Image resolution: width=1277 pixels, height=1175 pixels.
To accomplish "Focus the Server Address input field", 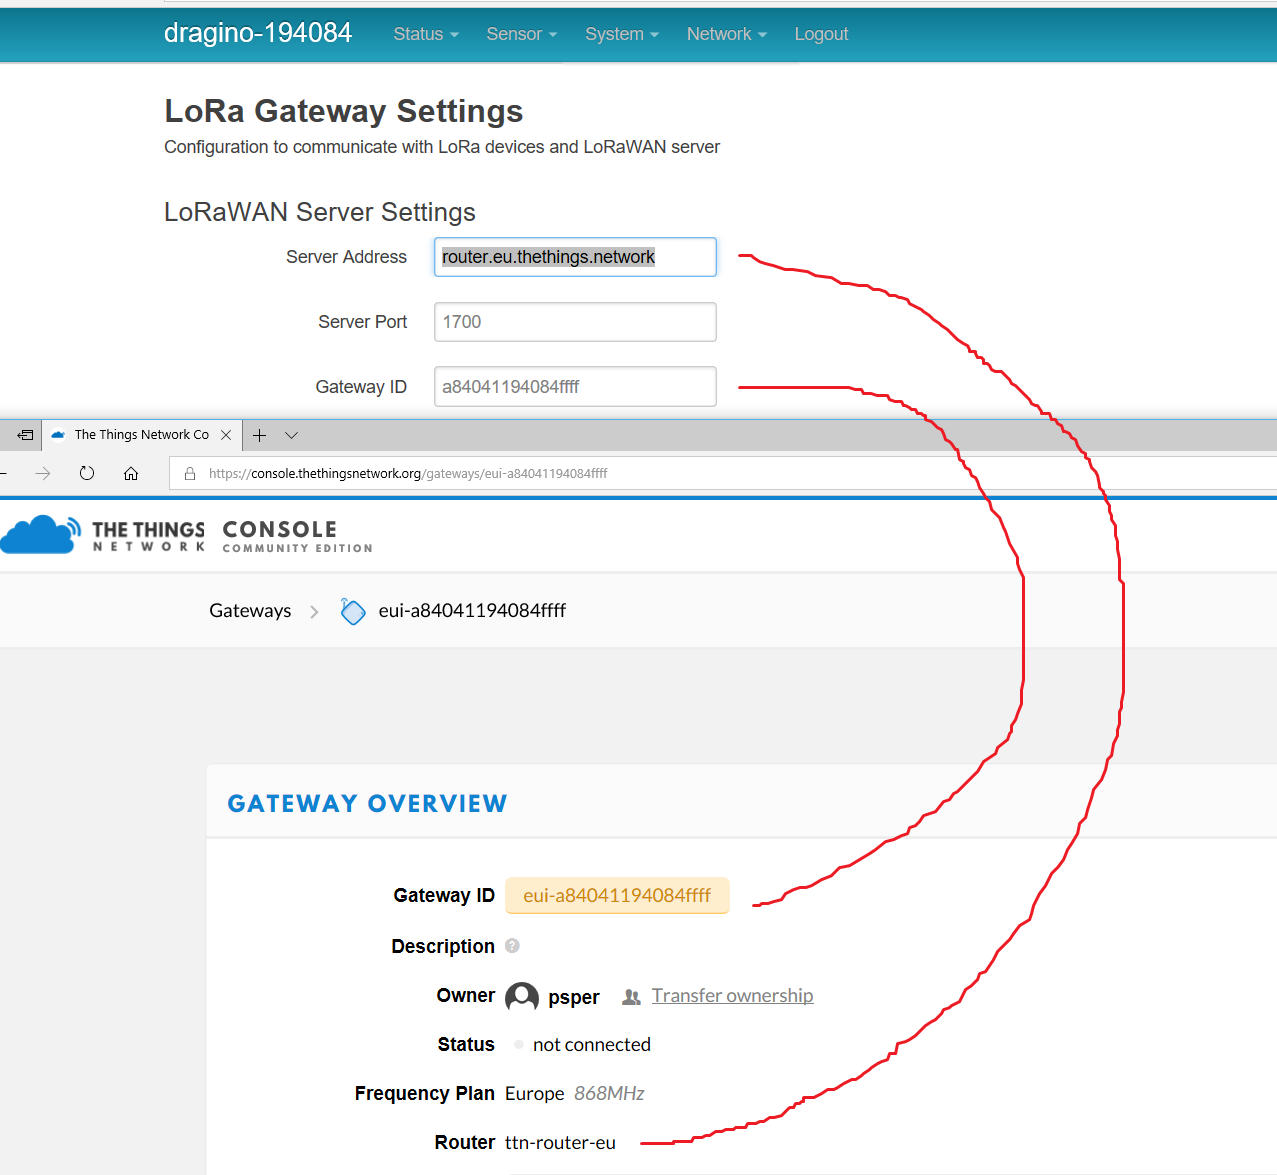I will click(x=575, y=257).
